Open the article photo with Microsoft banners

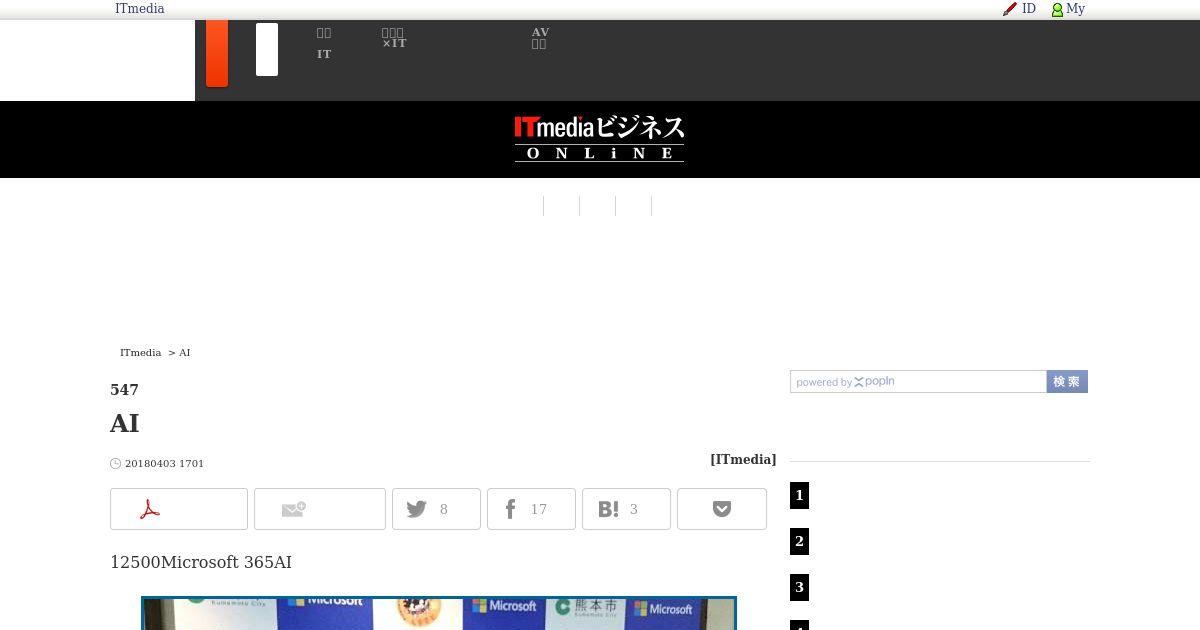[x=439, y=613]
